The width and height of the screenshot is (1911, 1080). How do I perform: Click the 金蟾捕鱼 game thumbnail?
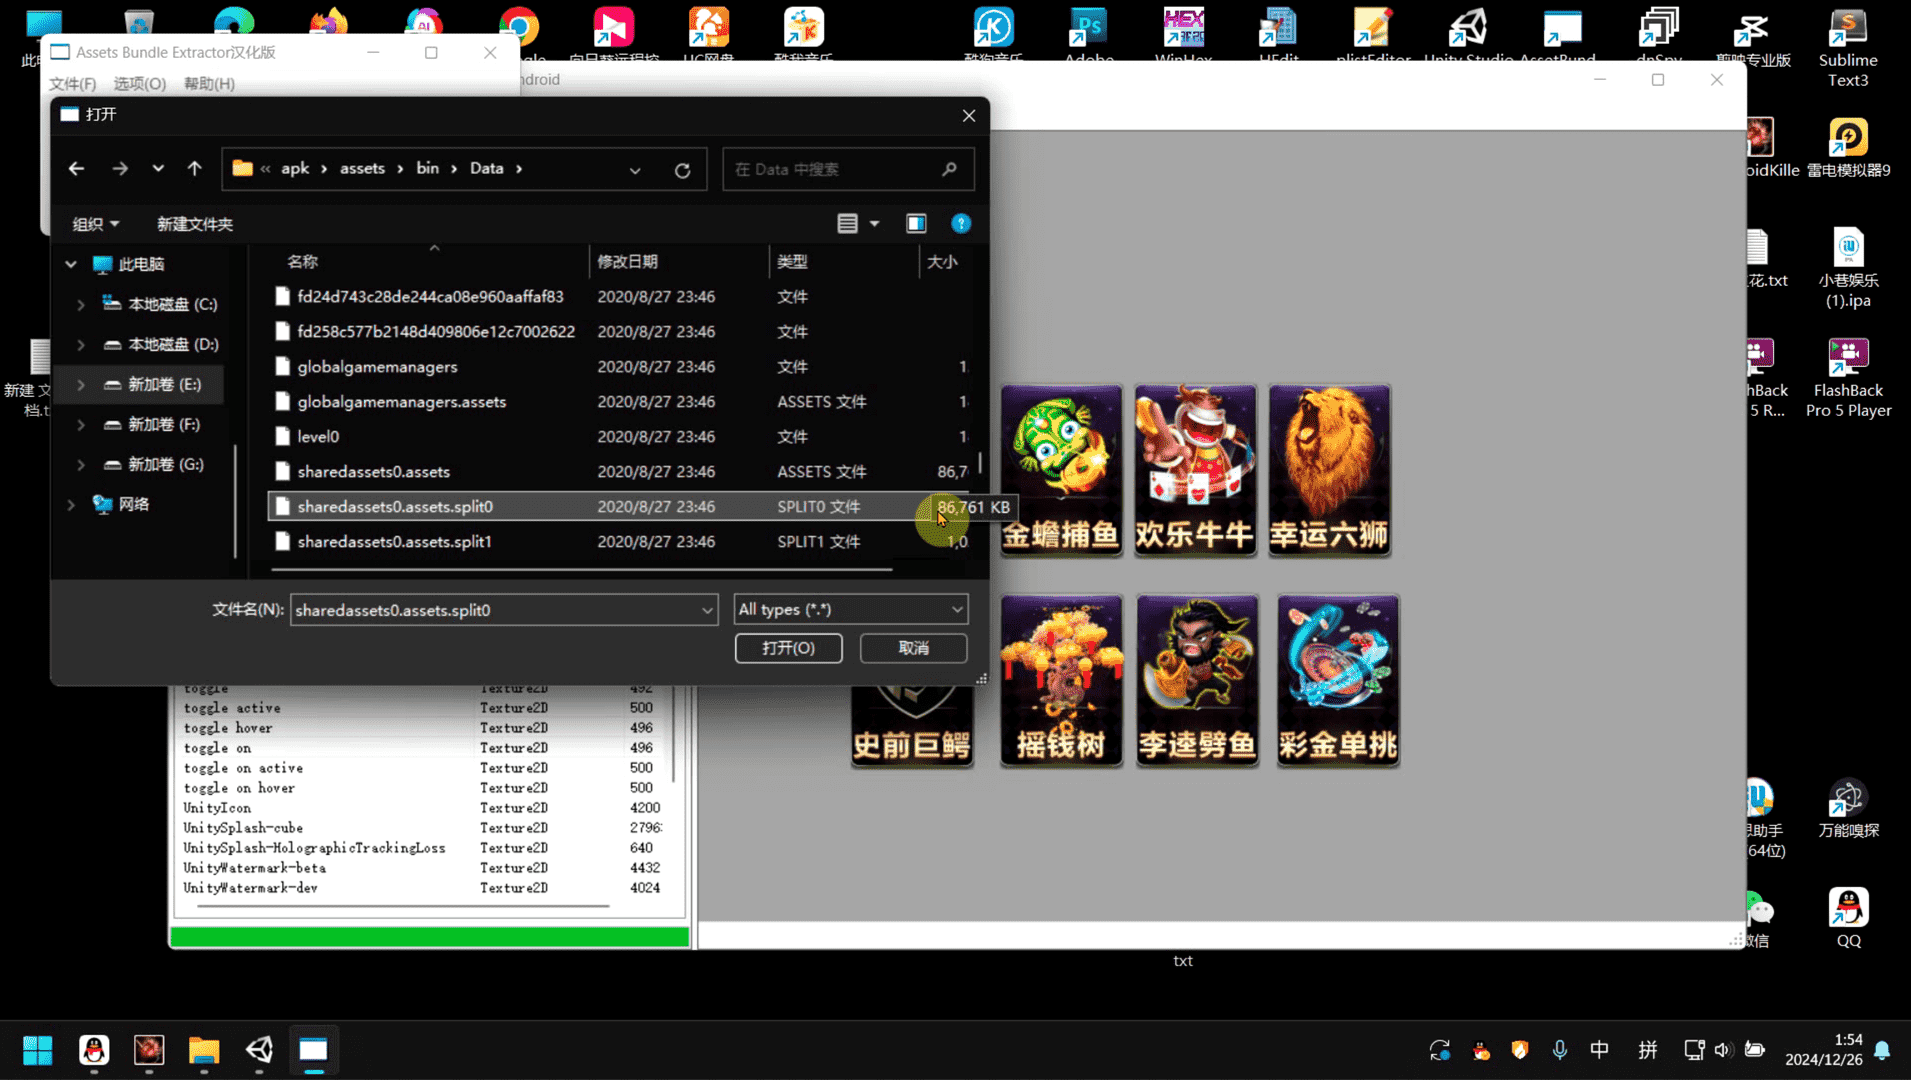click(x=1060, y=470)
